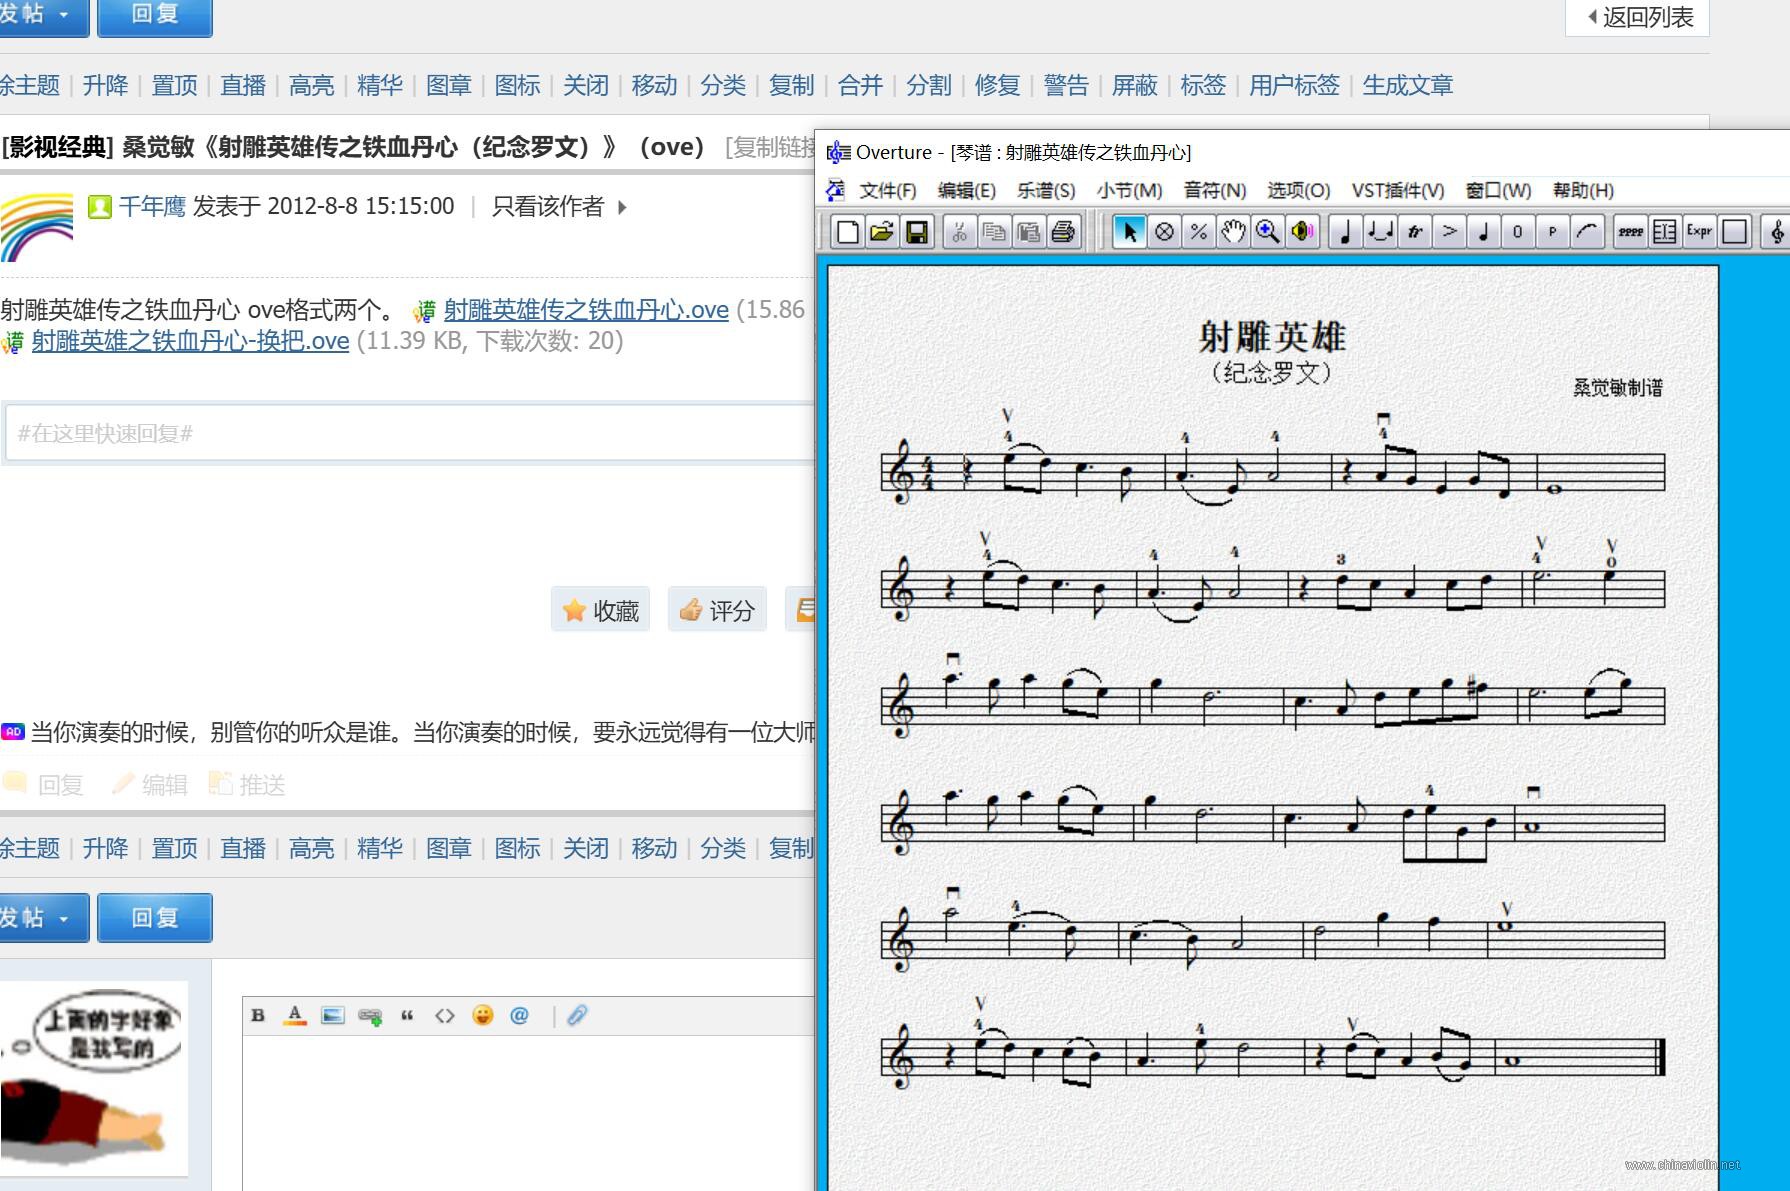Select the trill ornament tool
This screenshot has width=1790, height=1191.
(1415, 232)
